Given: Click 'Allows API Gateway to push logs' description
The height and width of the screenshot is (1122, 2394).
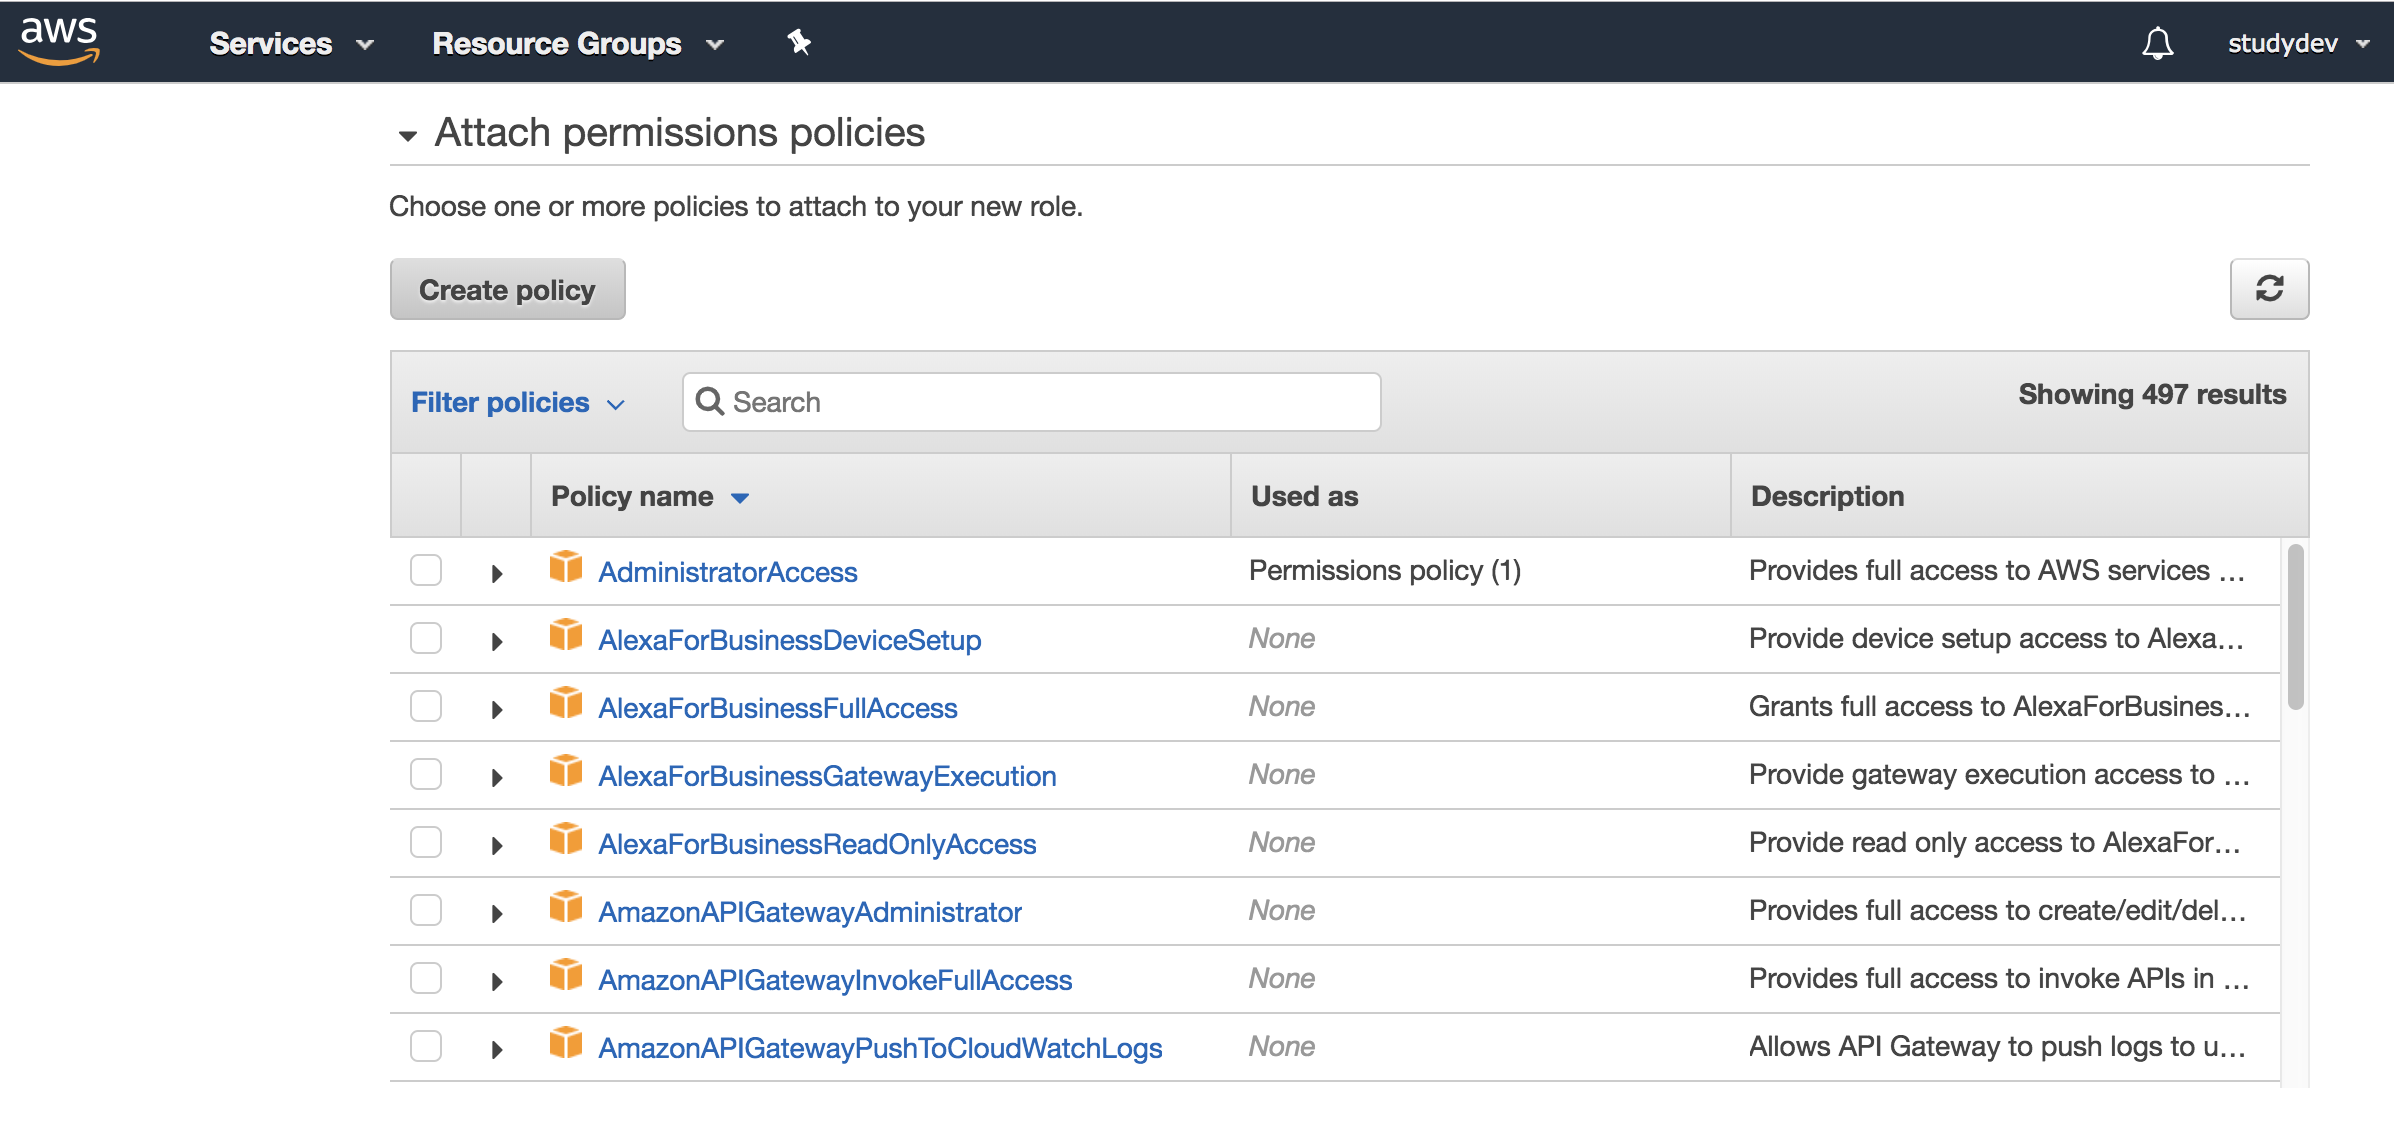Looking at the screenshot, I should tap(1997, 1046).
